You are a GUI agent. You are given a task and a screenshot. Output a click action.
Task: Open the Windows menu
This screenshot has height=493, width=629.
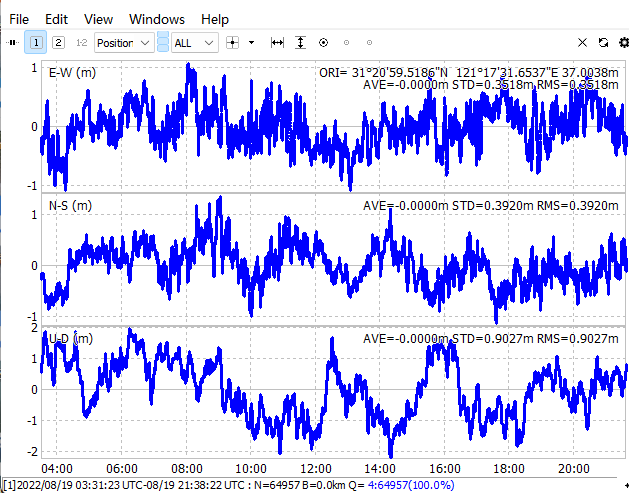click(x=157, y=19)
